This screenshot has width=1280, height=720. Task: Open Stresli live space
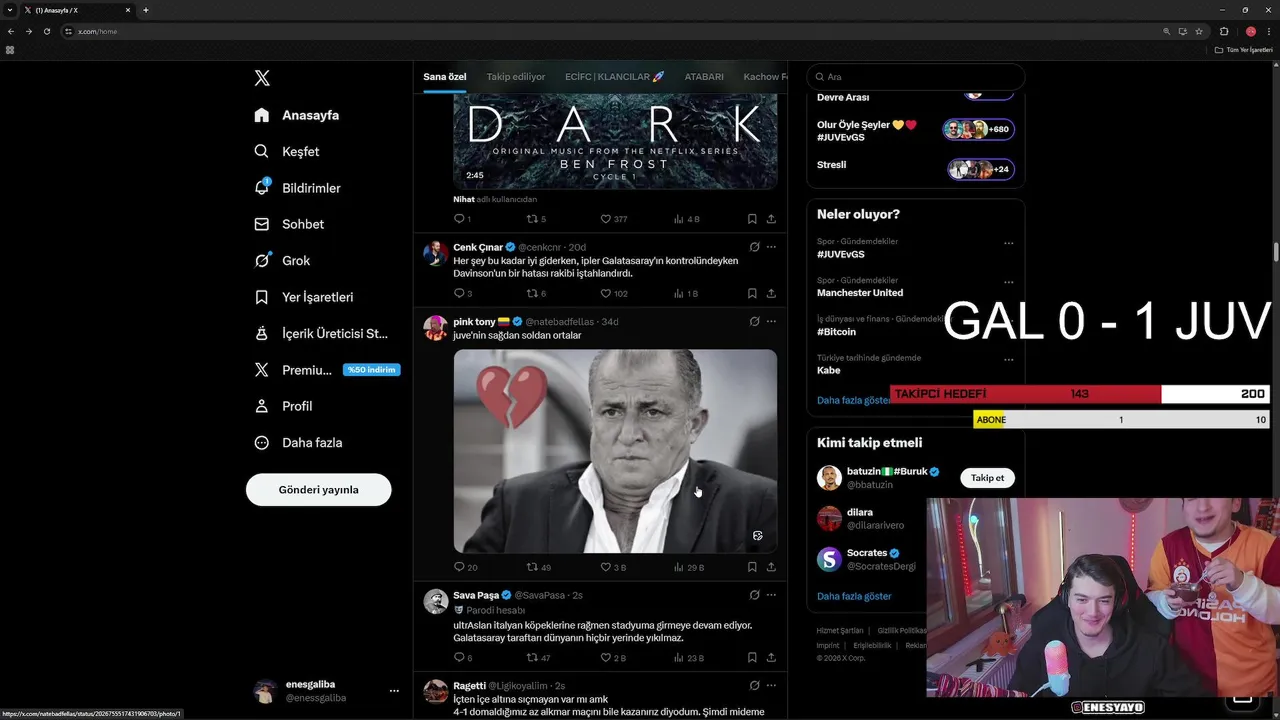tap(915, 169)
